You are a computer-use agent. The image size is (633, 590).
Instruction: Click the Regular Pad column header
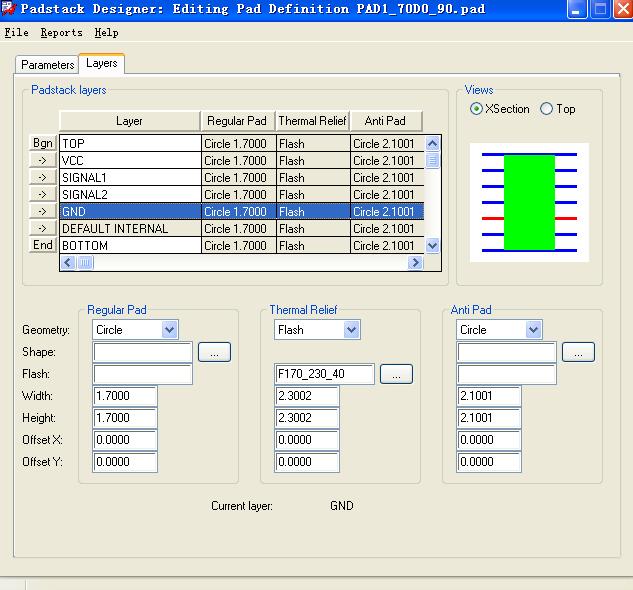coord(237,121)
